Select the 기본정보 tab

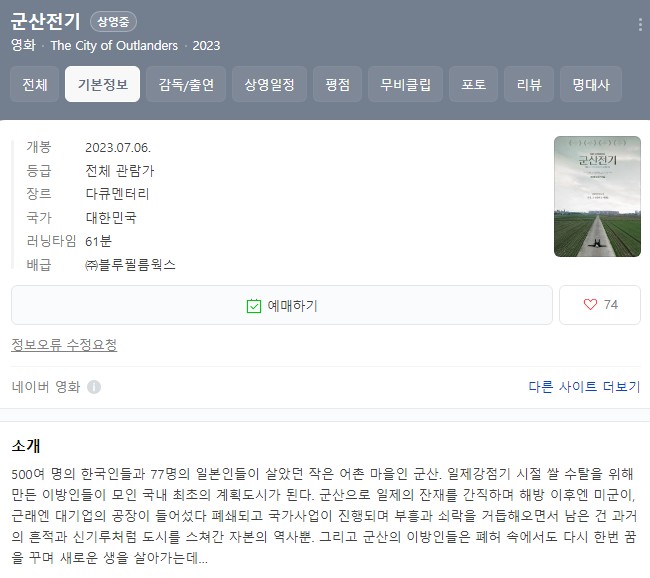click(102, 84)
